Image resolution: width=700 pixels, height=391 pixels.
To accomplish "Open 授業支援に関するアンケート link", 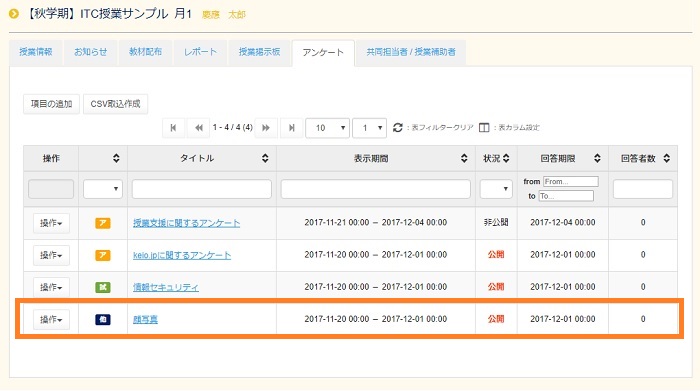I will pos(187,223).
